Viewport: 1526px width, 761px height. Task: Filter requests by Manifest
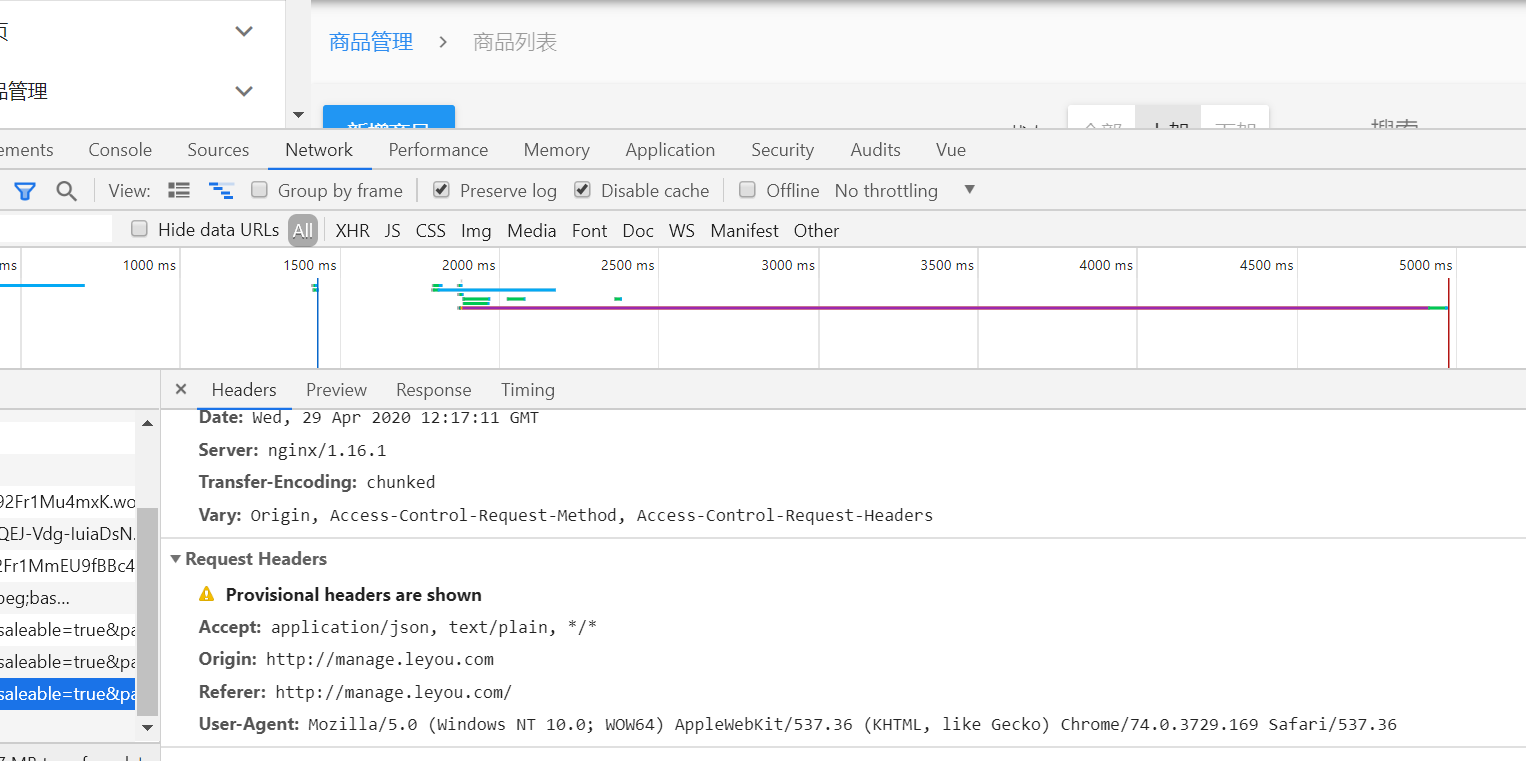click(744, 231)
